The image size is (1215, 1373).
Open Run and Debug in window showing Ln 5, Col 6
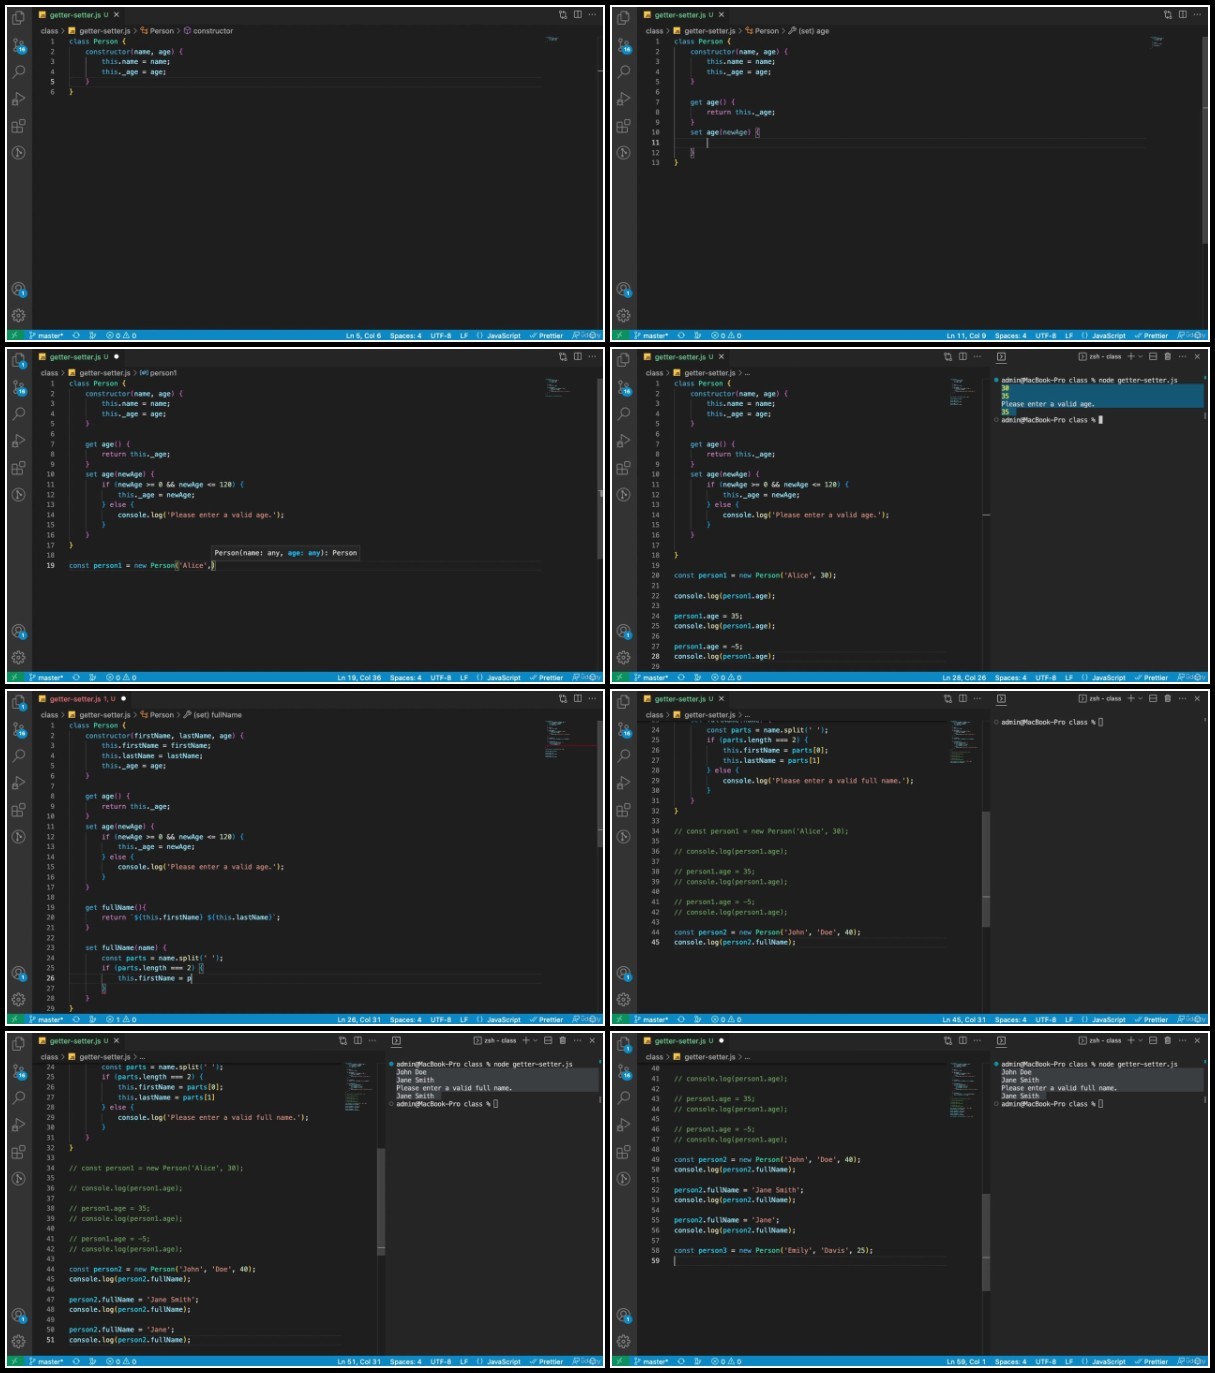(19, 99)
